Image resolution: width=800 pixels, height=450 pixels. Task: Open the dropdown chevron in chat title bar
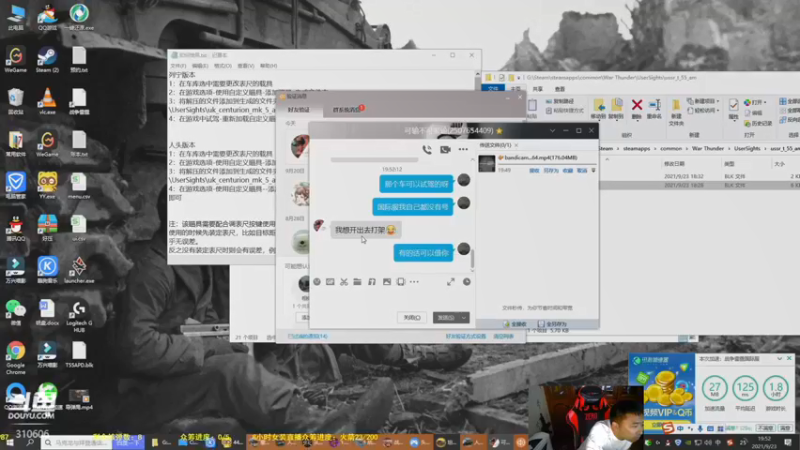pyautogui.click(x=552, y=131)
